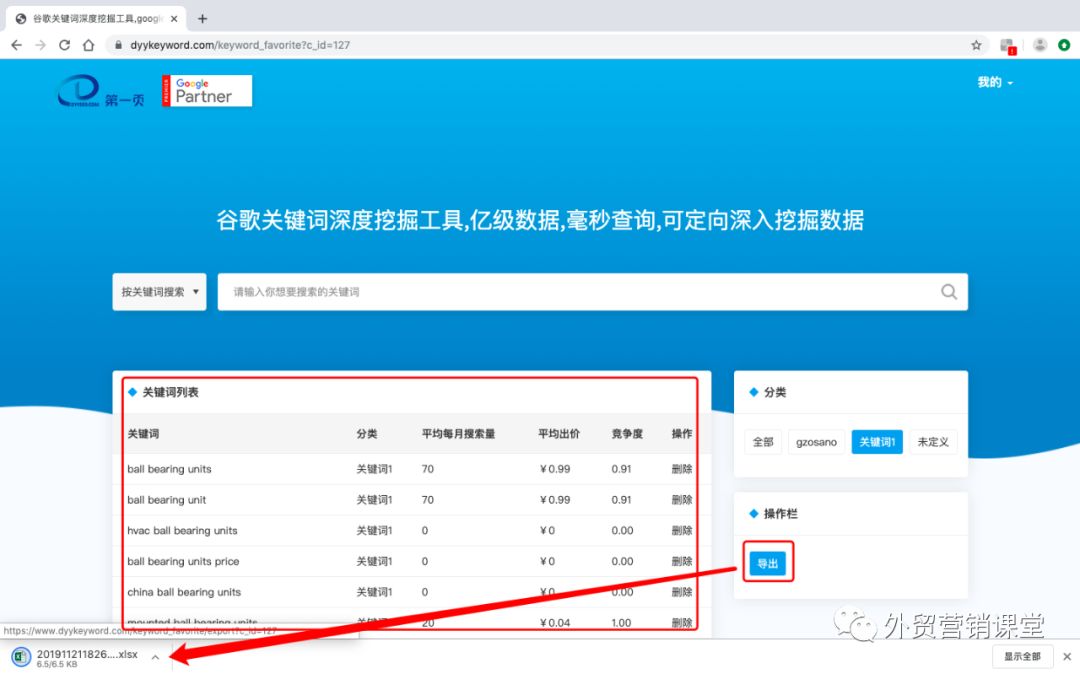Click the bookmark star in the address bar
This screenshot has height=674, width=1080.
tap(975, 44)
